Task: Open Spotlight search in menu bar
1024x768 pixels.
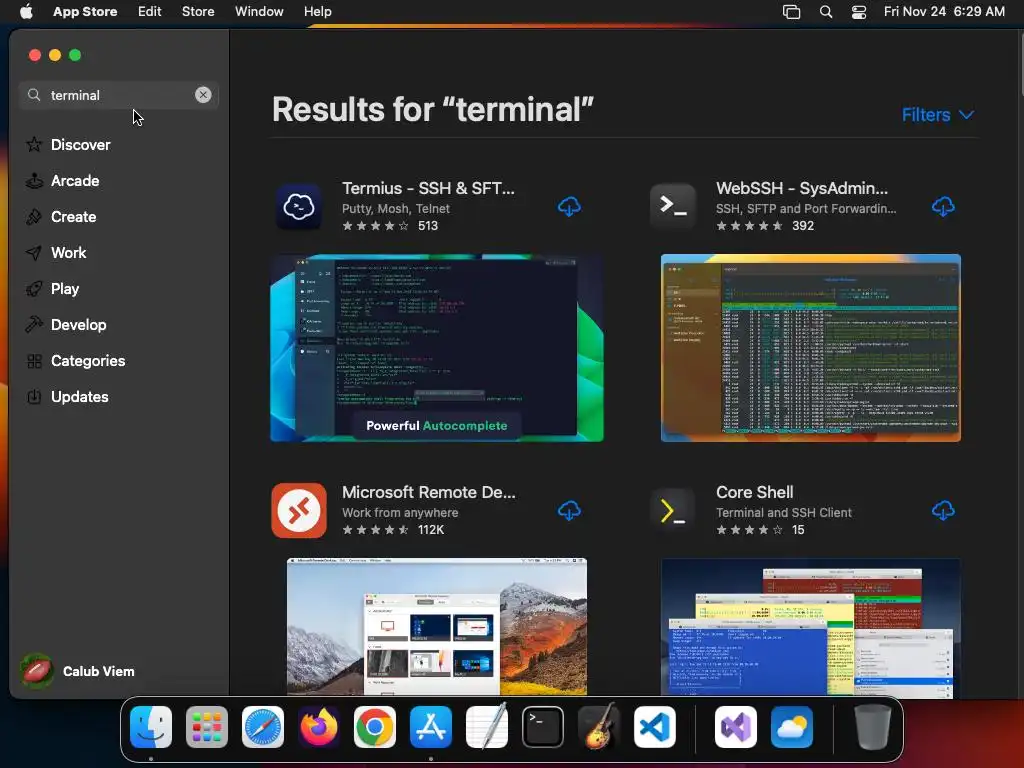Action: tap(825, 12)
